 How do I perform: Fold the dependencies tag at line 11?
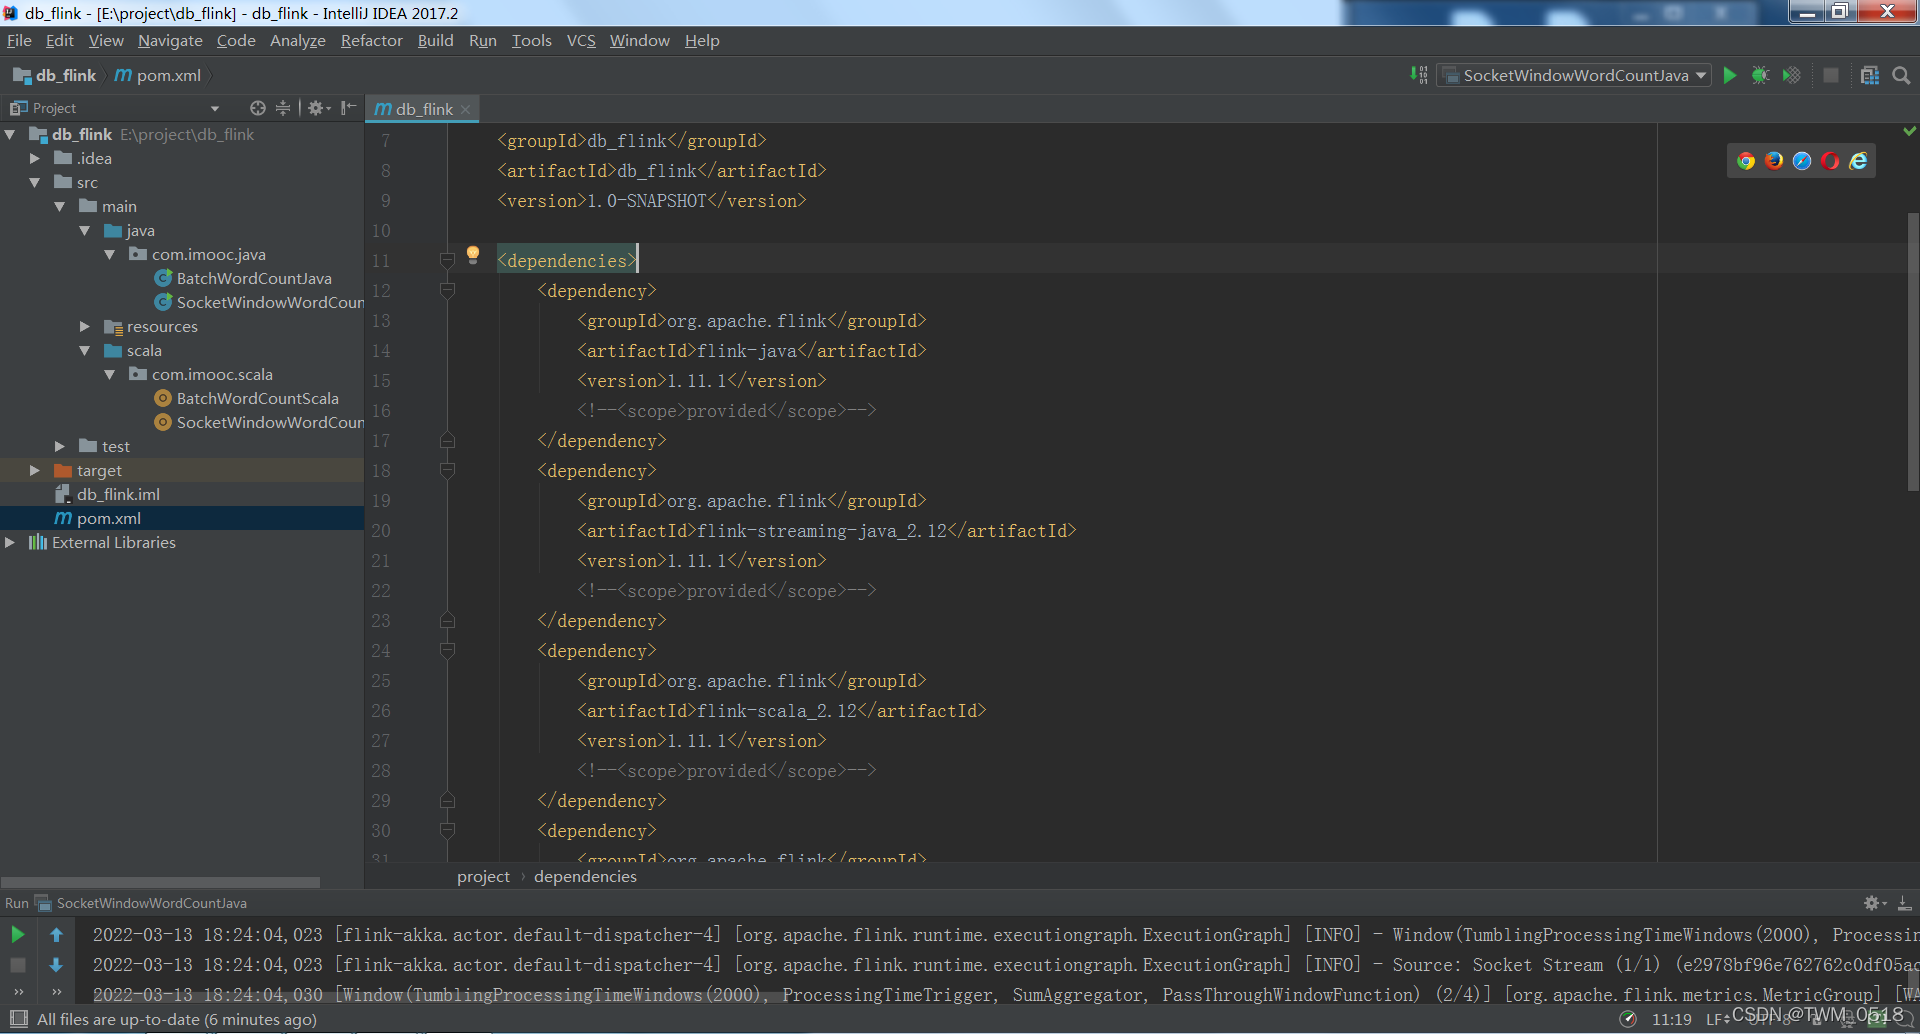pyautogui.click(x=447, y=260)
